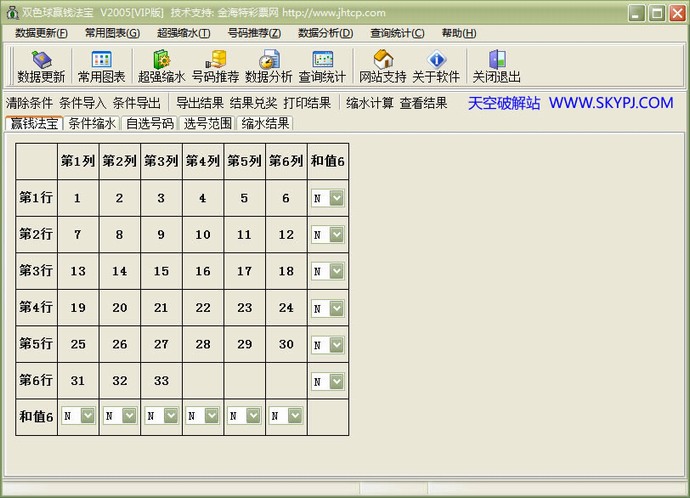This screenshot has height=498, width=690.
Task: Open the 超强缩水(T) menu
Action: (183, 33)
